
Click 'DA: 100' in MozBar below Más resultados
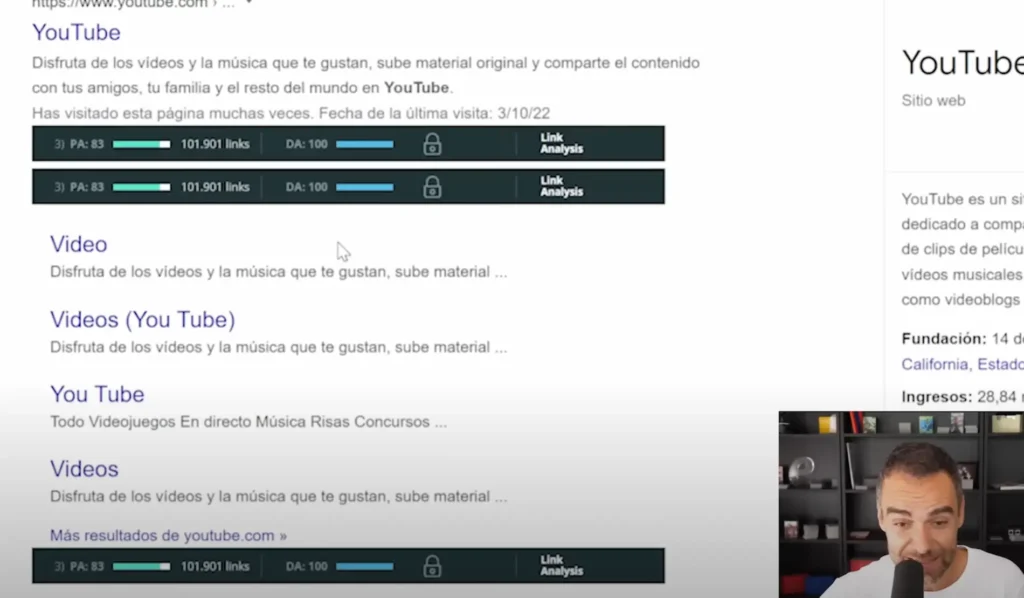pos(306,566)
